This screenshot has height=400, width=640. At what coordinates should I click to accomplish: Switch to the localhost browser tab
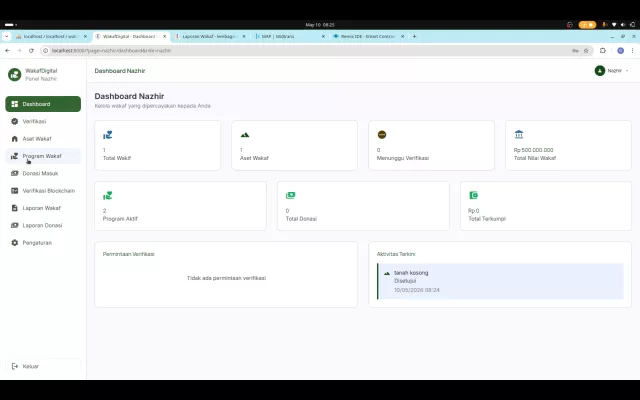click(x=51, y=36)
